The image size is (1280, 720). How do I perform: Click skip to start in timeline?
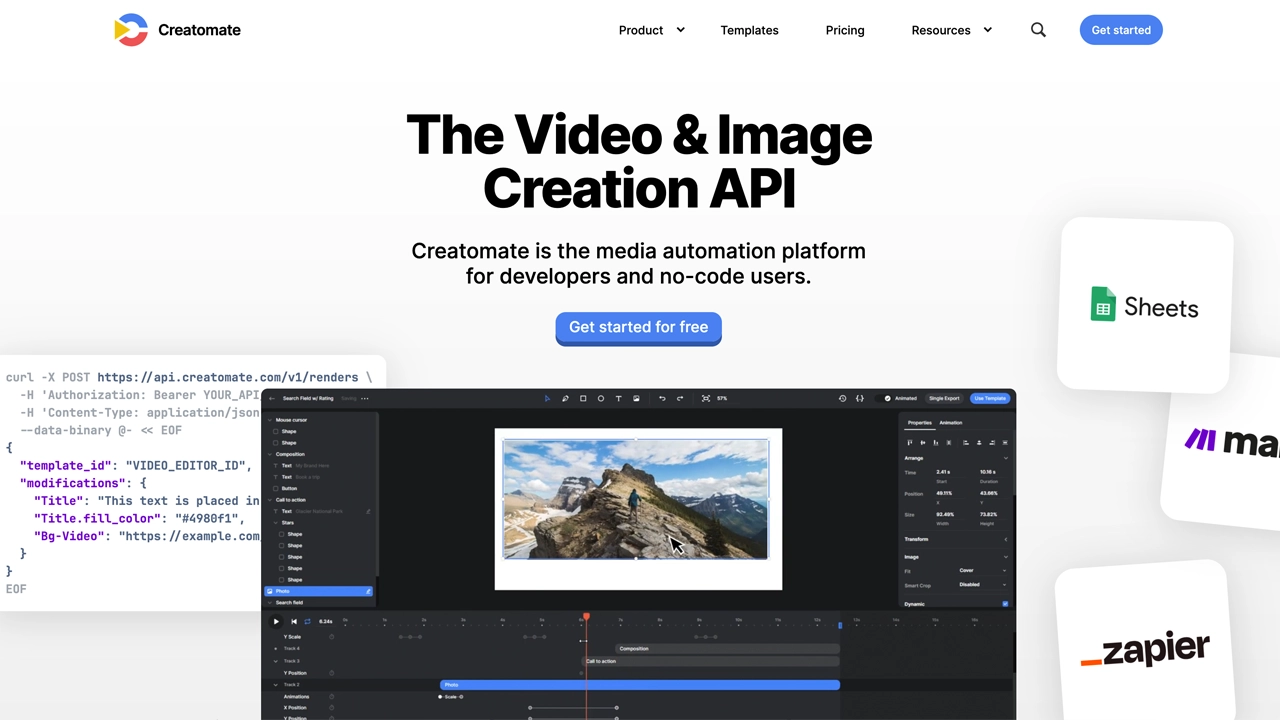click(294, 621)
